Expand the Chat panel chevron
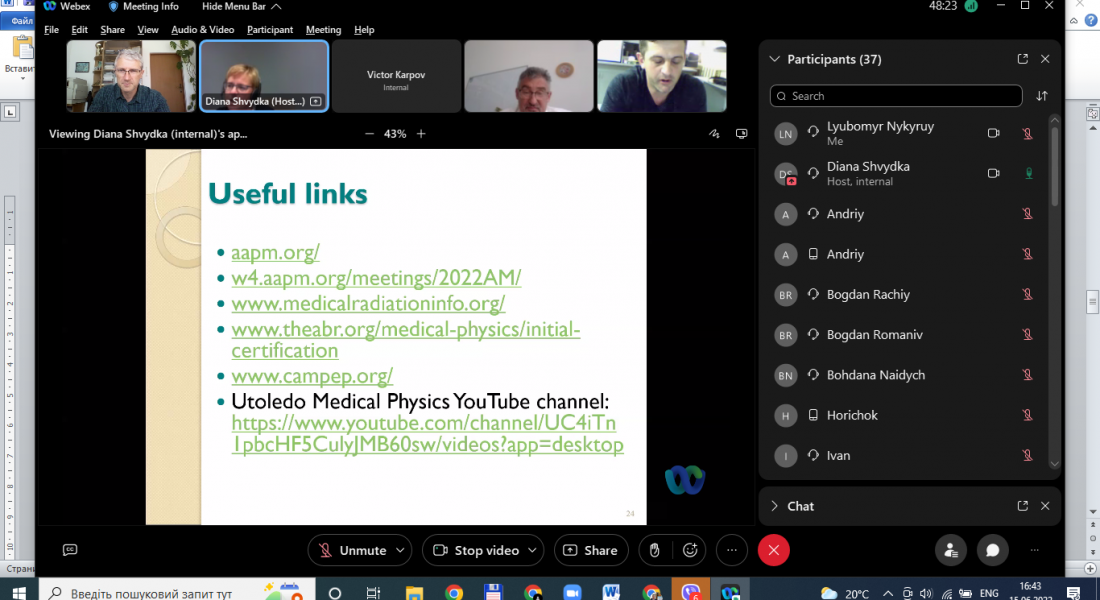 pos(774,506)
